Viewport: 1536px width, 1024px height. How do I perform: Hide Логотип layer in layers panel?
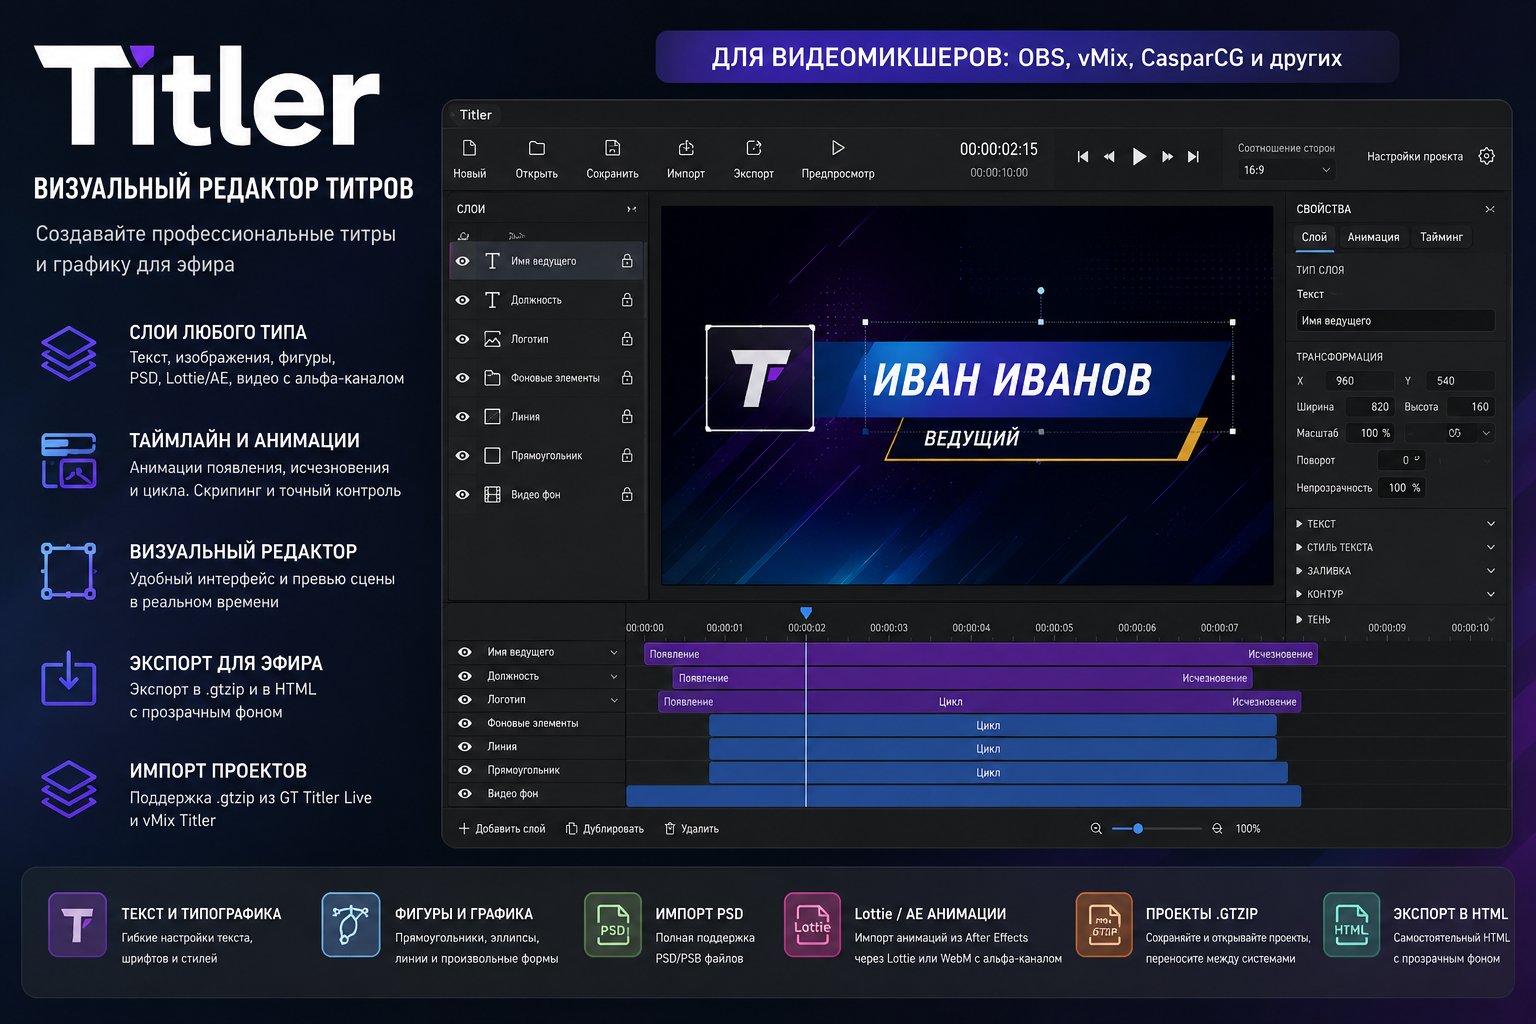pos(463,339)
